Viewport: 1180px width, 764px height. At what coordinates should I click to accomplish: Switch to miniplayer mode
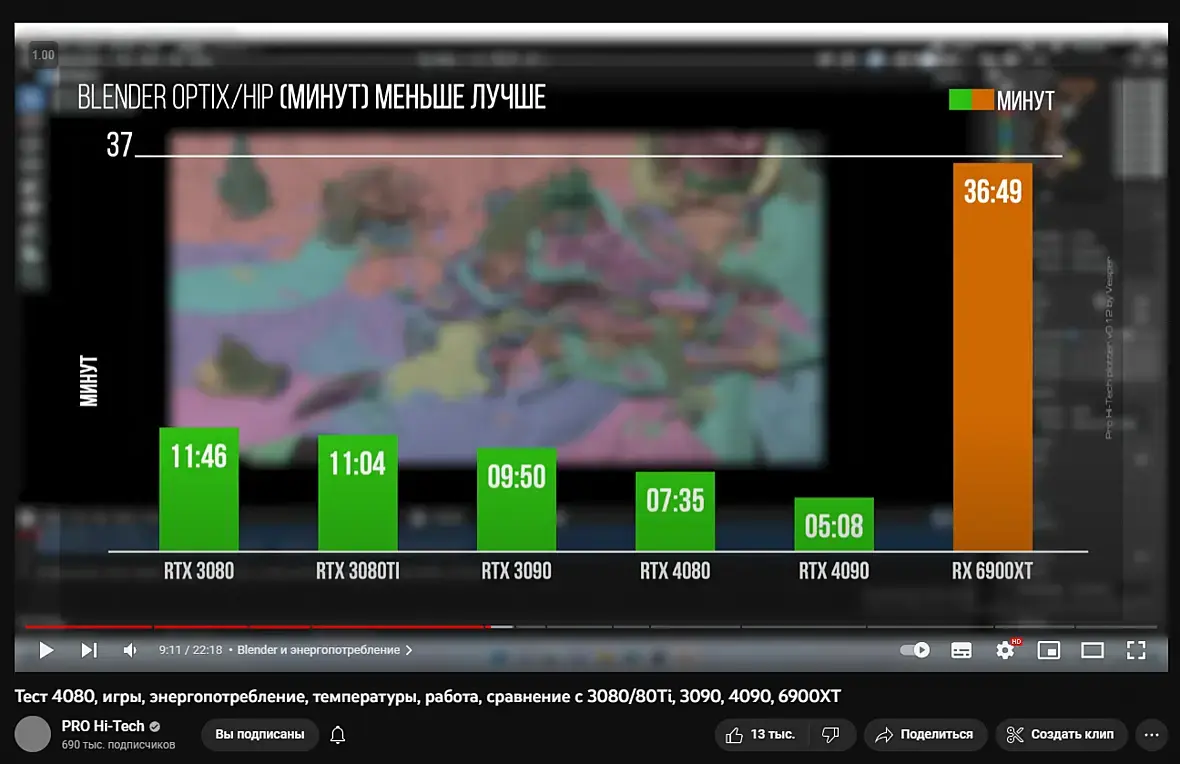pos(1048,650)
